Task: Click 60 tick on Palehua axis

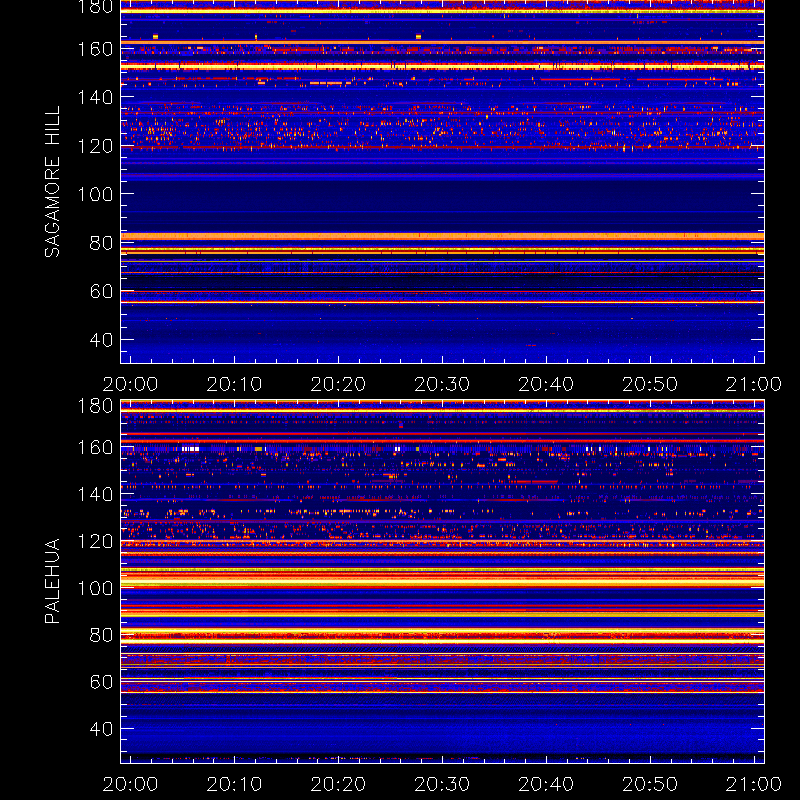Action: click(x=101, y=682)
